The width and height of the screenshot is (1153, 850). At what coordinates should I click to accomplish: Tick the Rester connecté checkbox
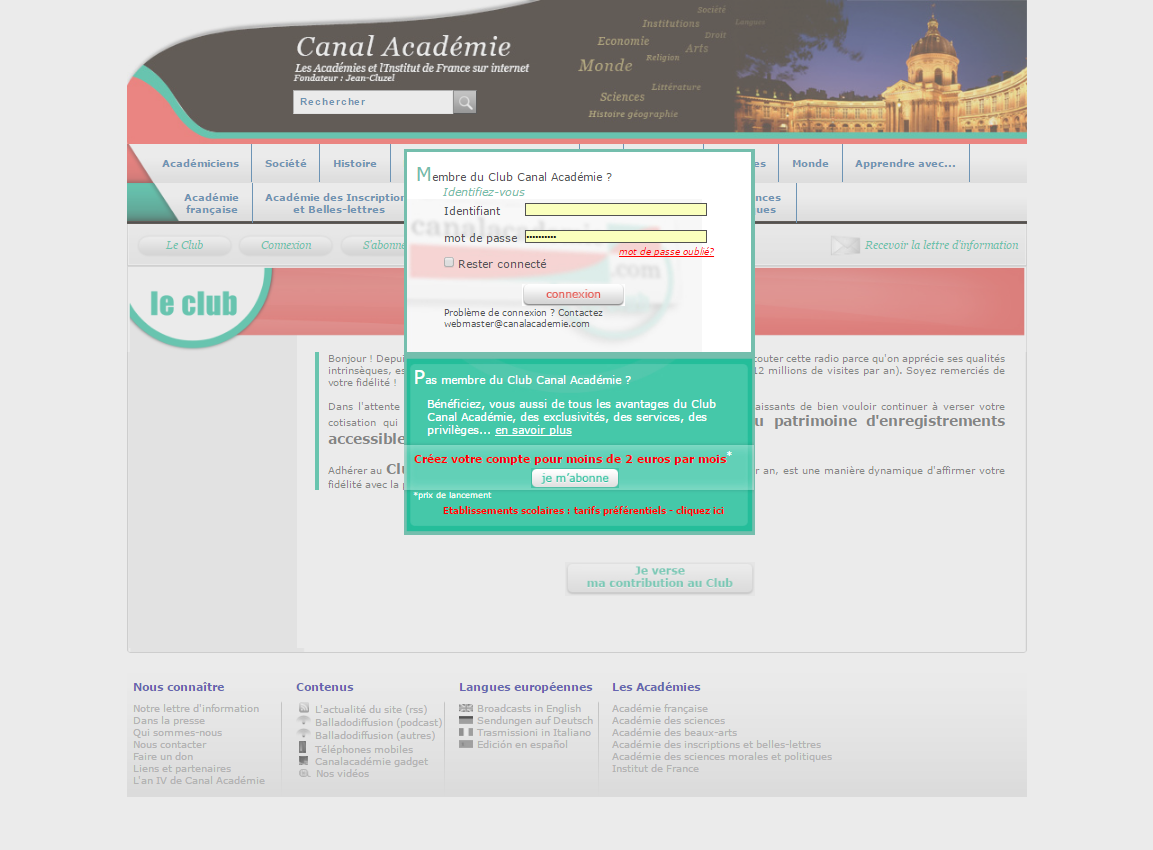(449, 262)
